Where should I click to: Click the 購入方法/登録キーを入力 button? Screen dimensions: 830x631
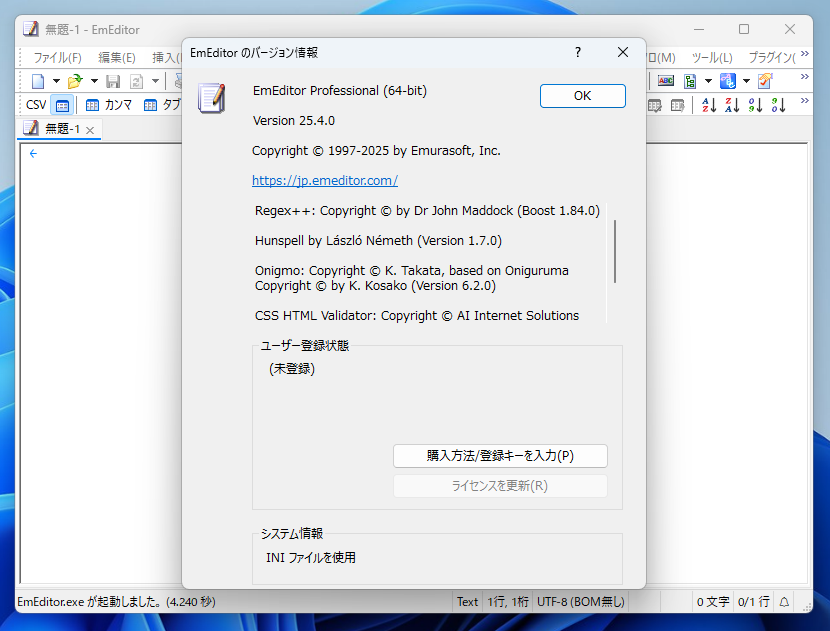coord(500,456)
